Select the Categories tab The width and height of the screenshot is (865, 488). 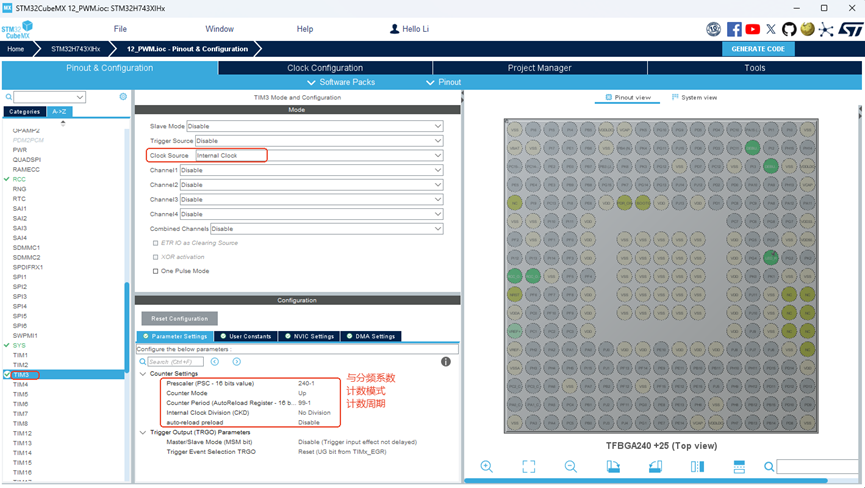pos(25,111)
